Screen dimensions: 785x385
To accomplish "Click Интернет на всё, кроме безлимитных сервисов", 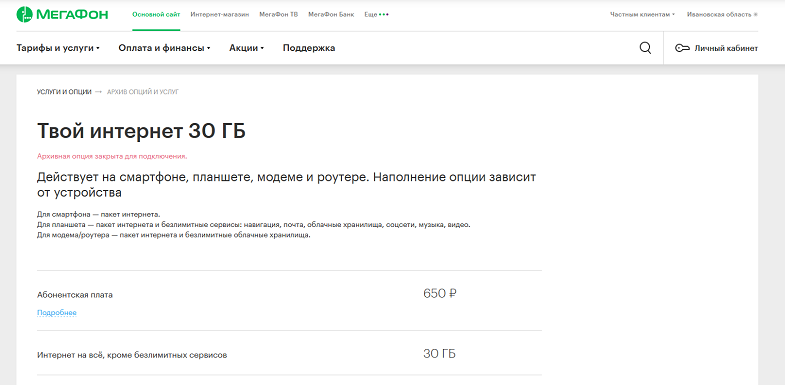I will click(x=132, y=355).
